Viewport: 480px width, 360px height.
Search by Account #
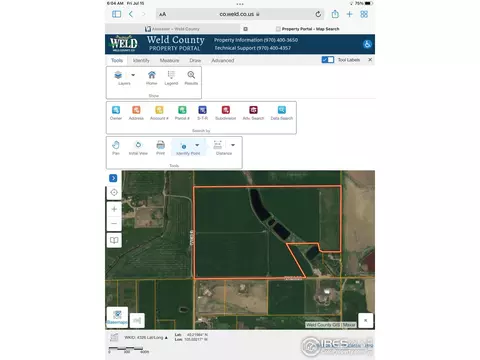(159, 113)
